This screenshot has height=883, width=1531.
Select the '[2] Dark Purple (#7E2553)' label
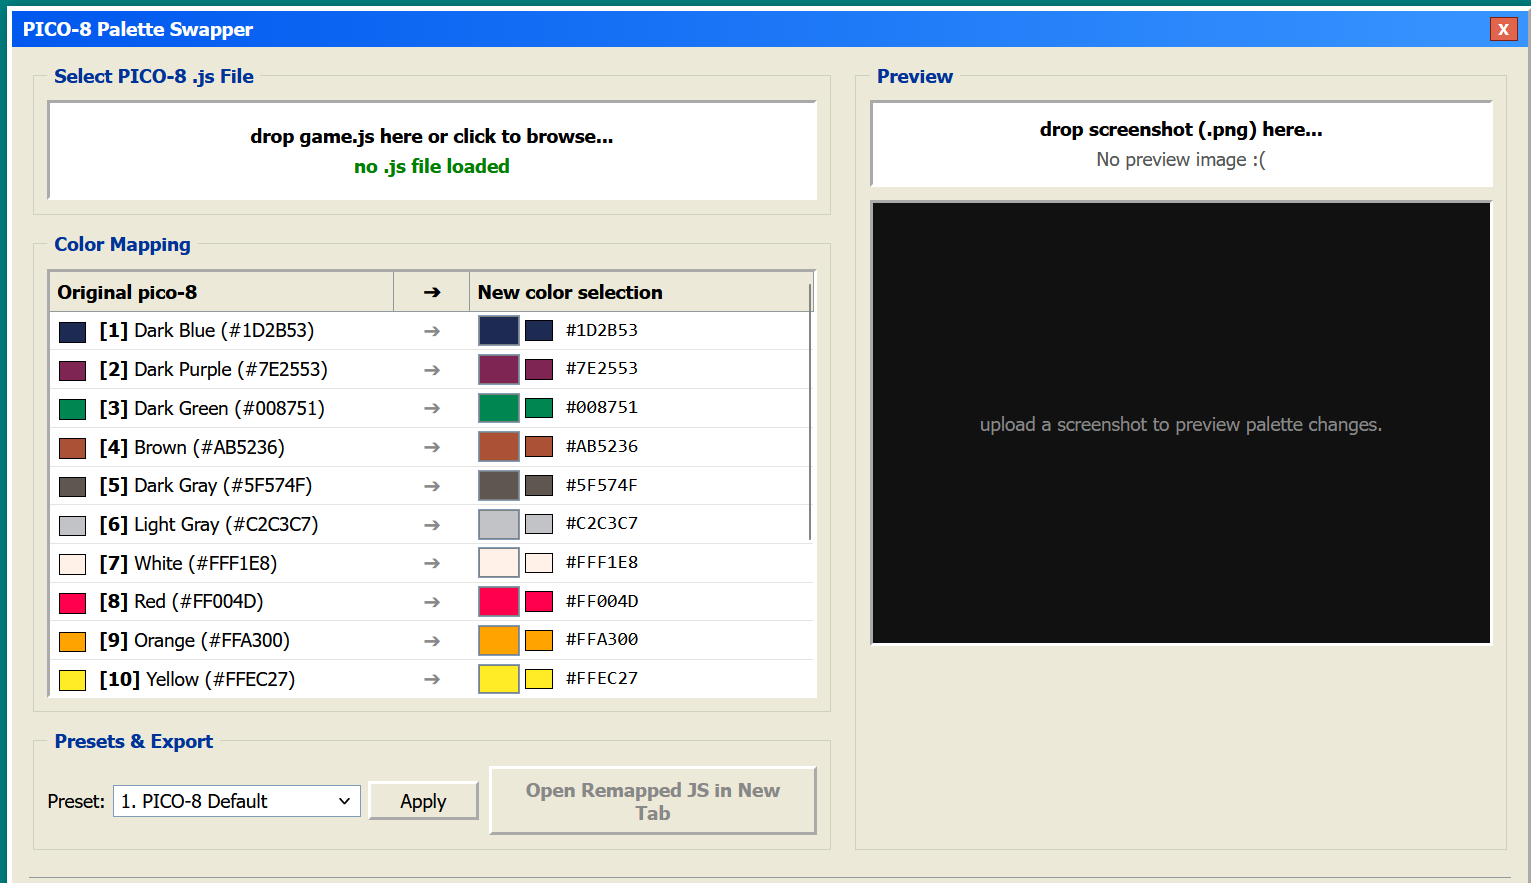(213, 369)
